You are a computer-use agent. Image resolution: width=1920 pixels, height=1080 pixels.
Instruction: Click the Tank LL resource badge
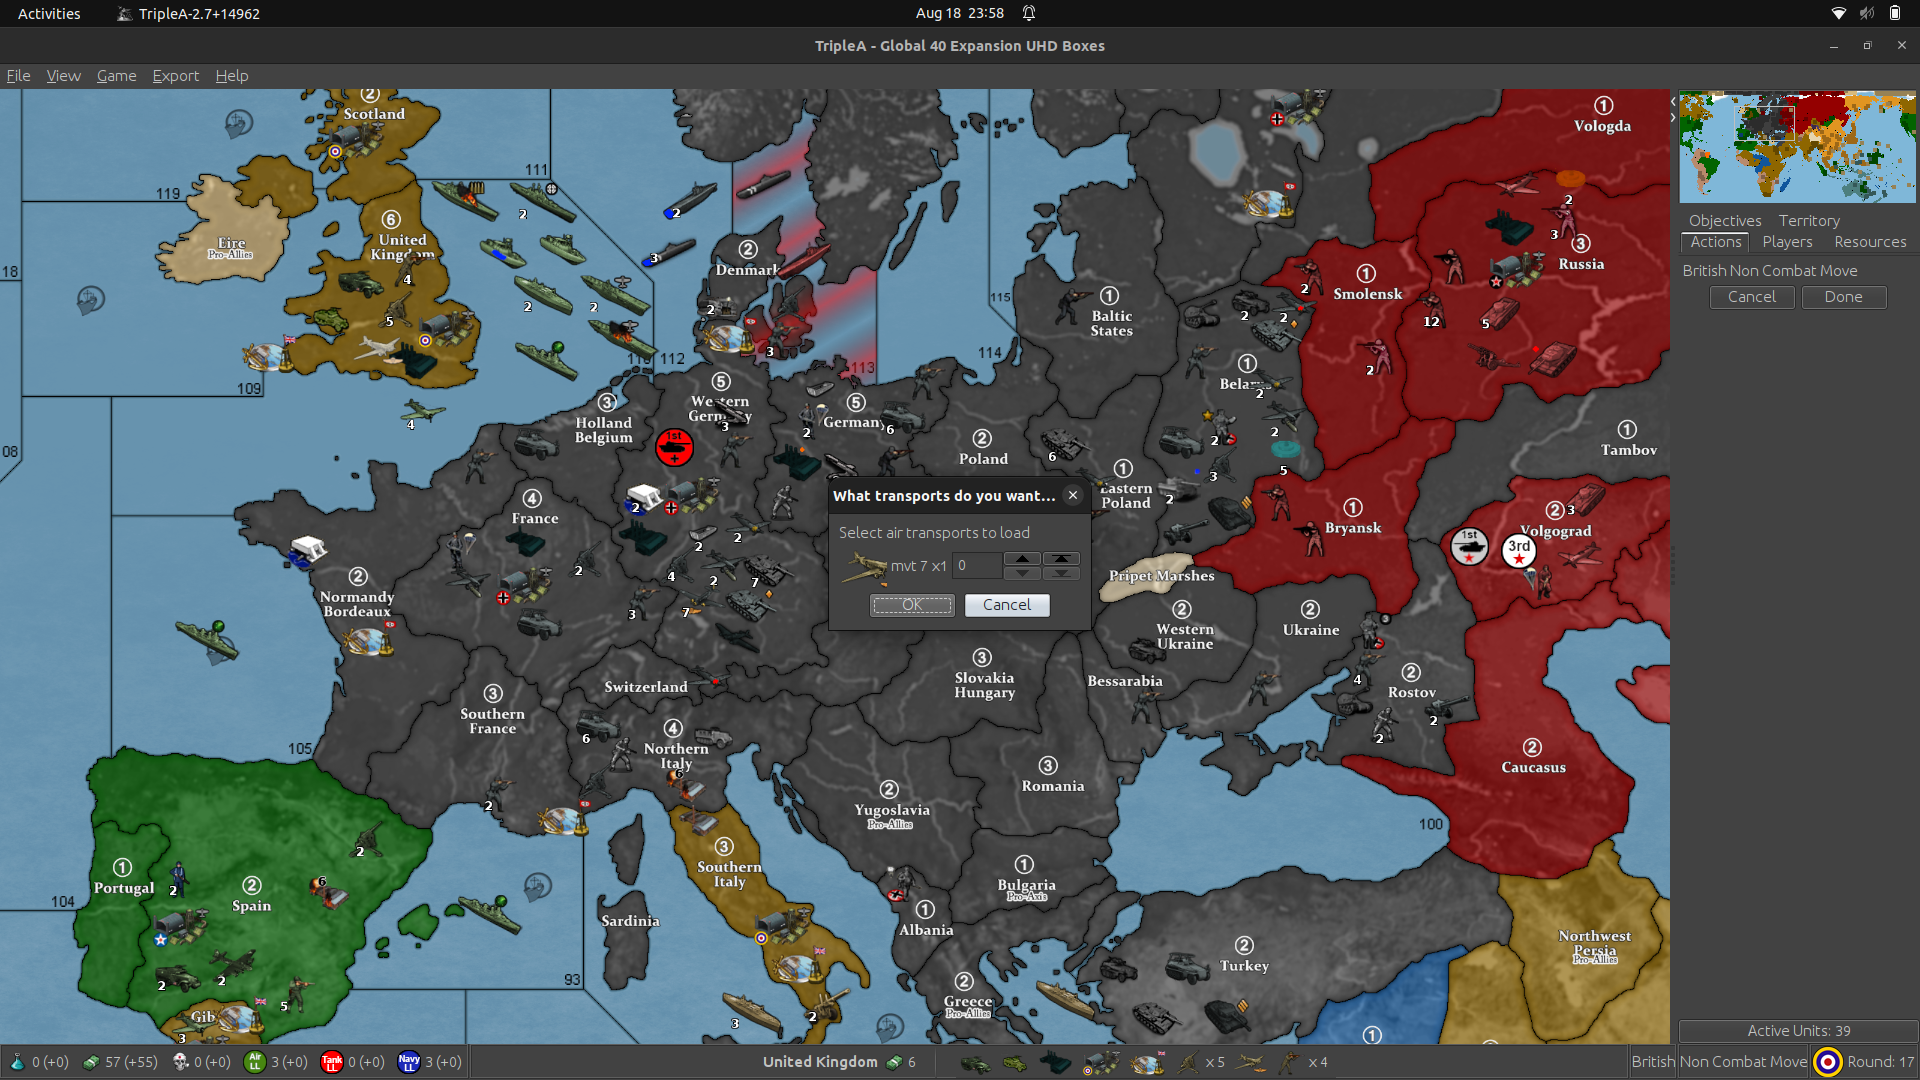331,1062
